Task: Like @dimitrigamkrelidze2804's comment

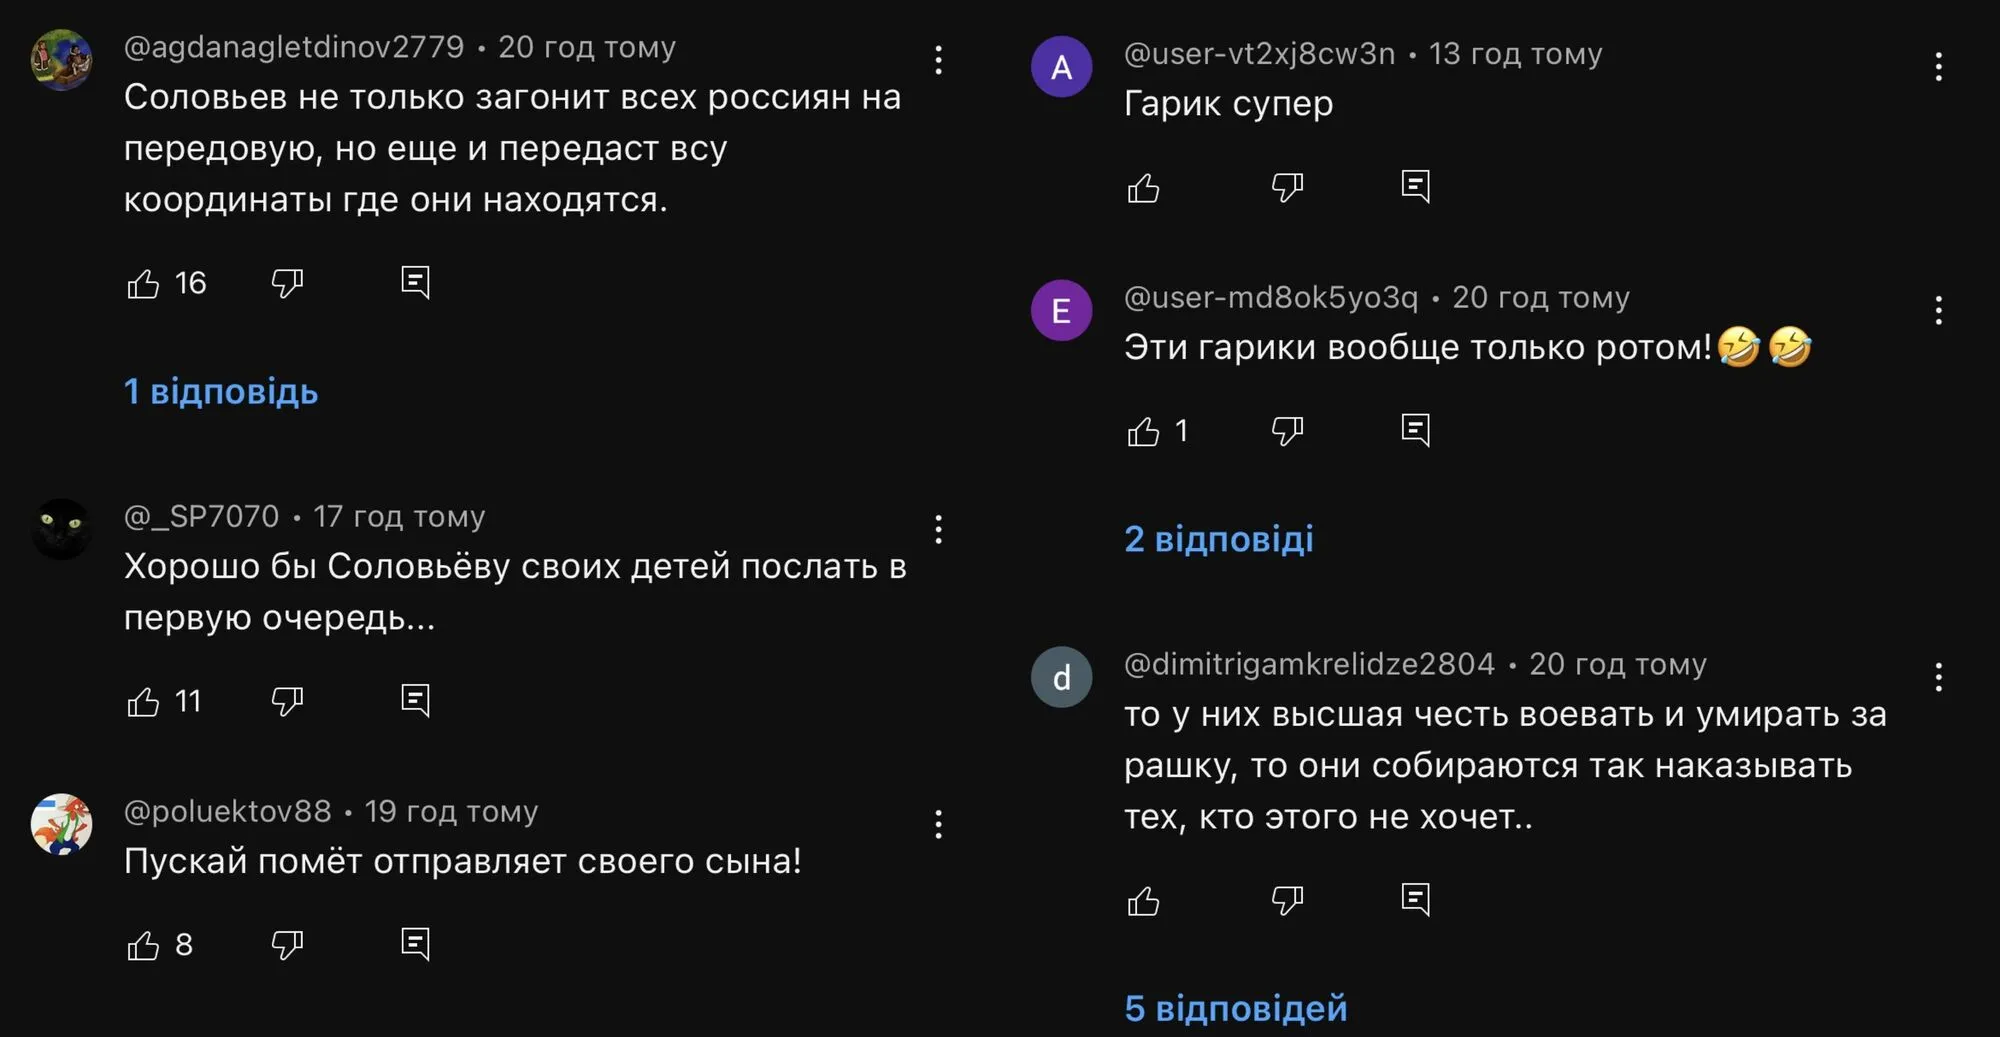Action: point(1143,899)
